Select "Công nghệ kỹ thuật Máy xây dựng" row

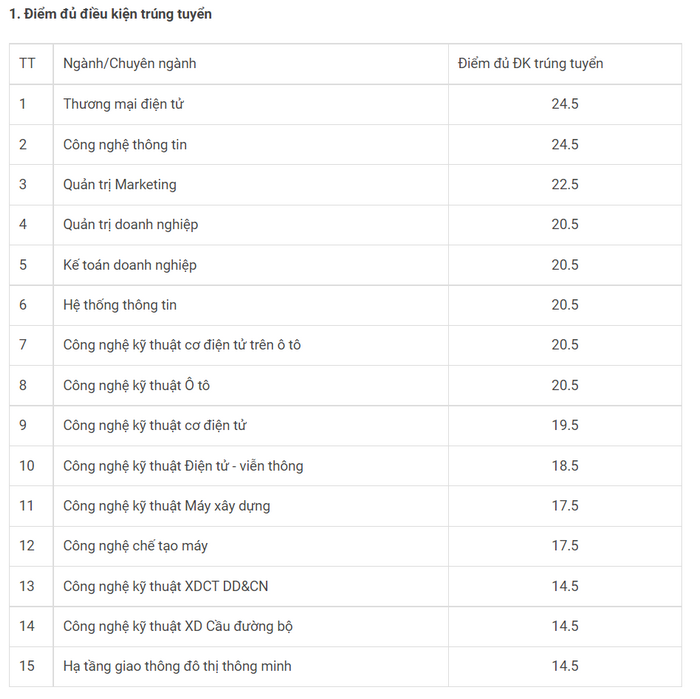coord(345,506)
